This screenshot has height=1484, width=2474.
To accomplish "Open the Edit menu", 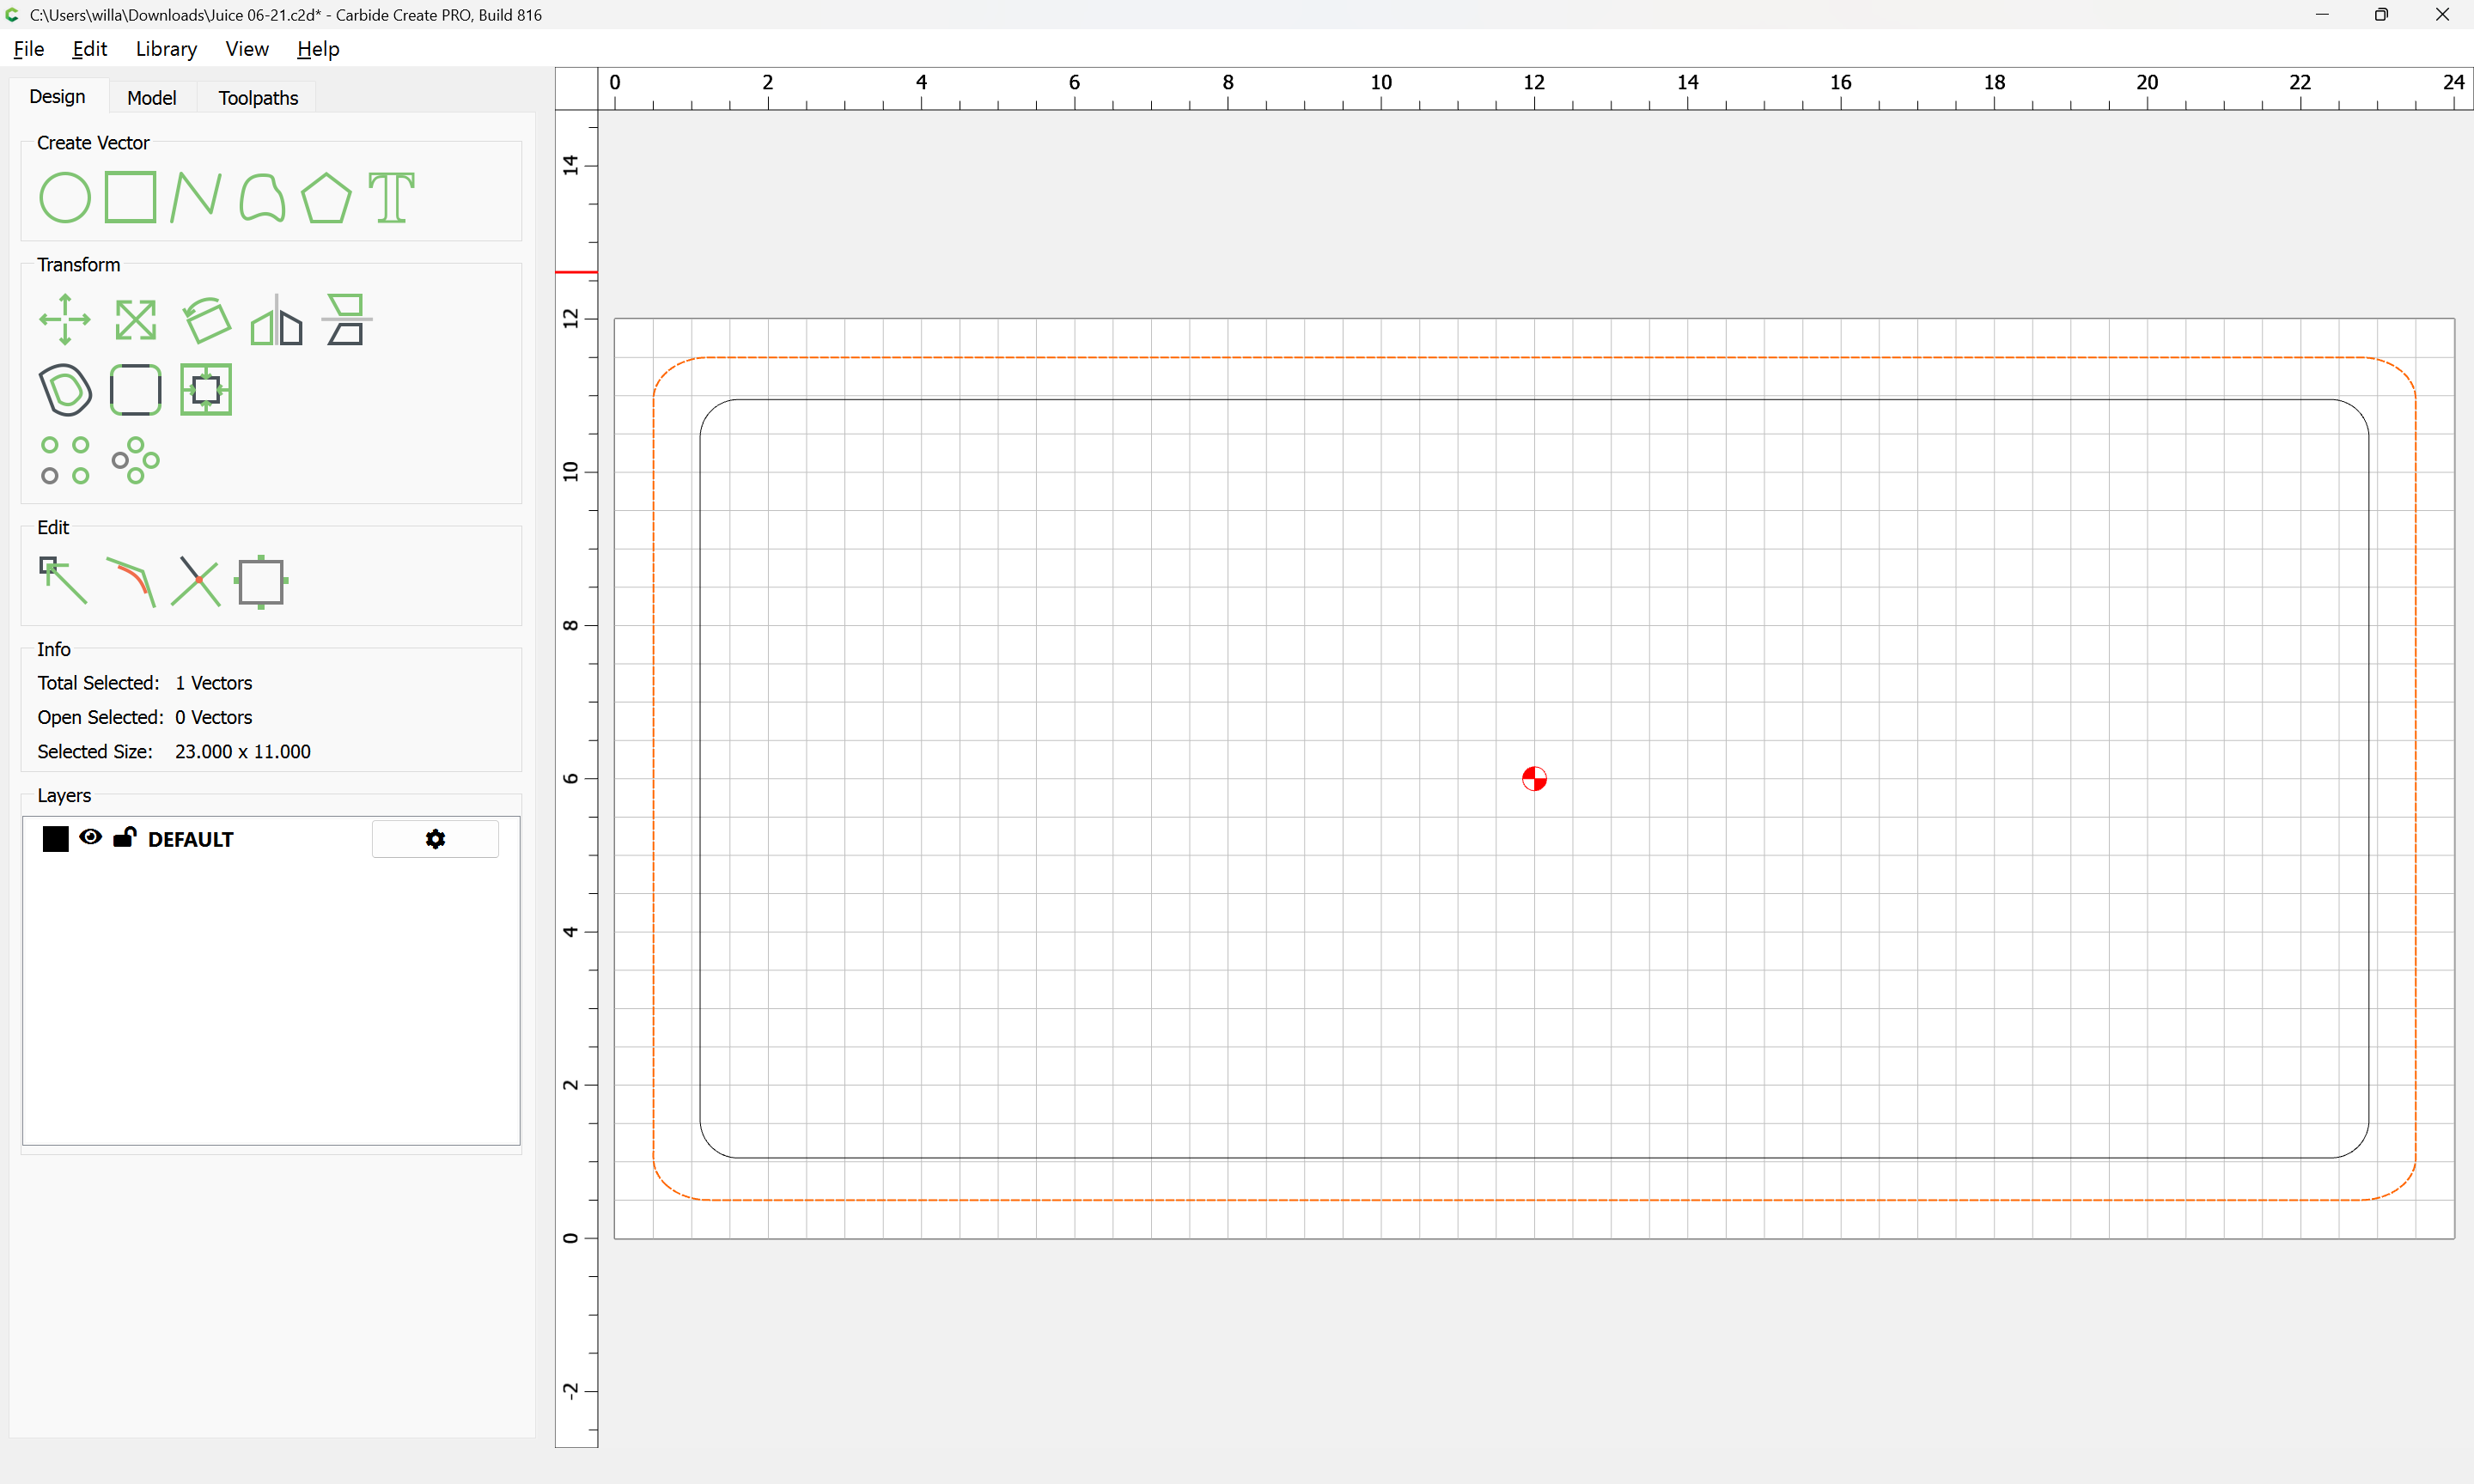I will pos(89,48).
